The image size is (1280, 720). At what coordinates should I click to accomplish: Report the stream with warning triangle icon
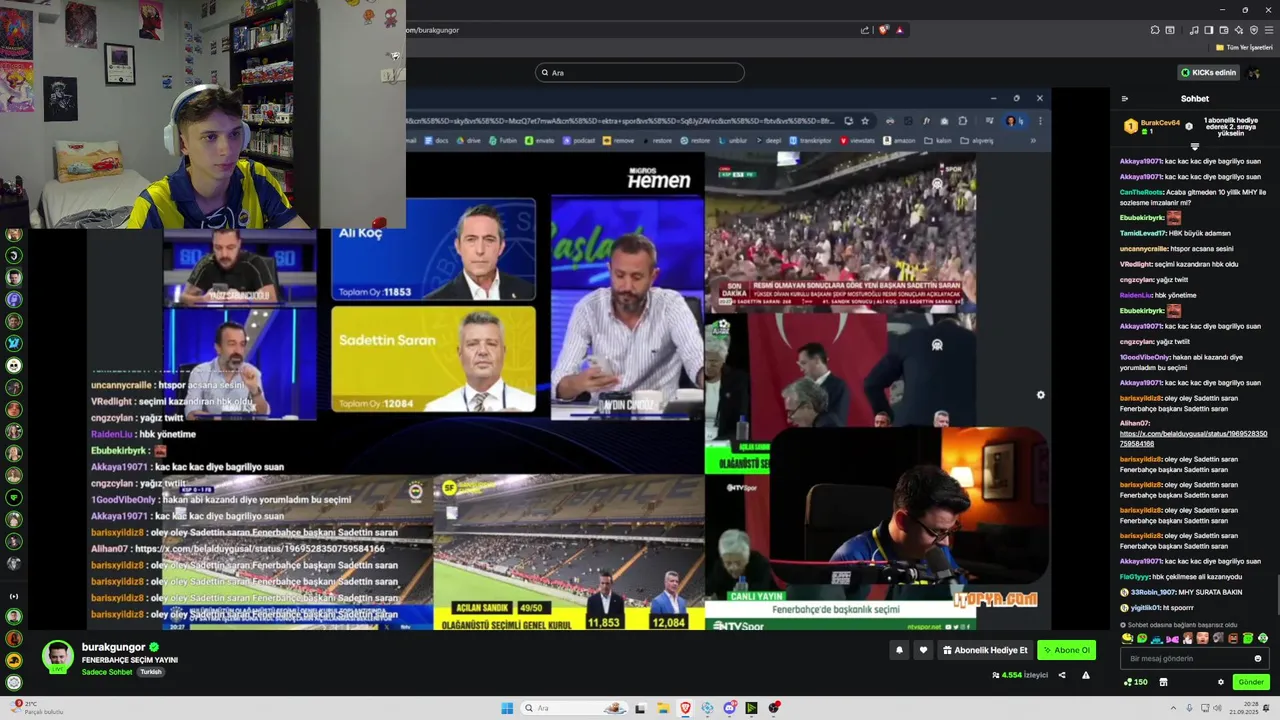point(1086,675)
